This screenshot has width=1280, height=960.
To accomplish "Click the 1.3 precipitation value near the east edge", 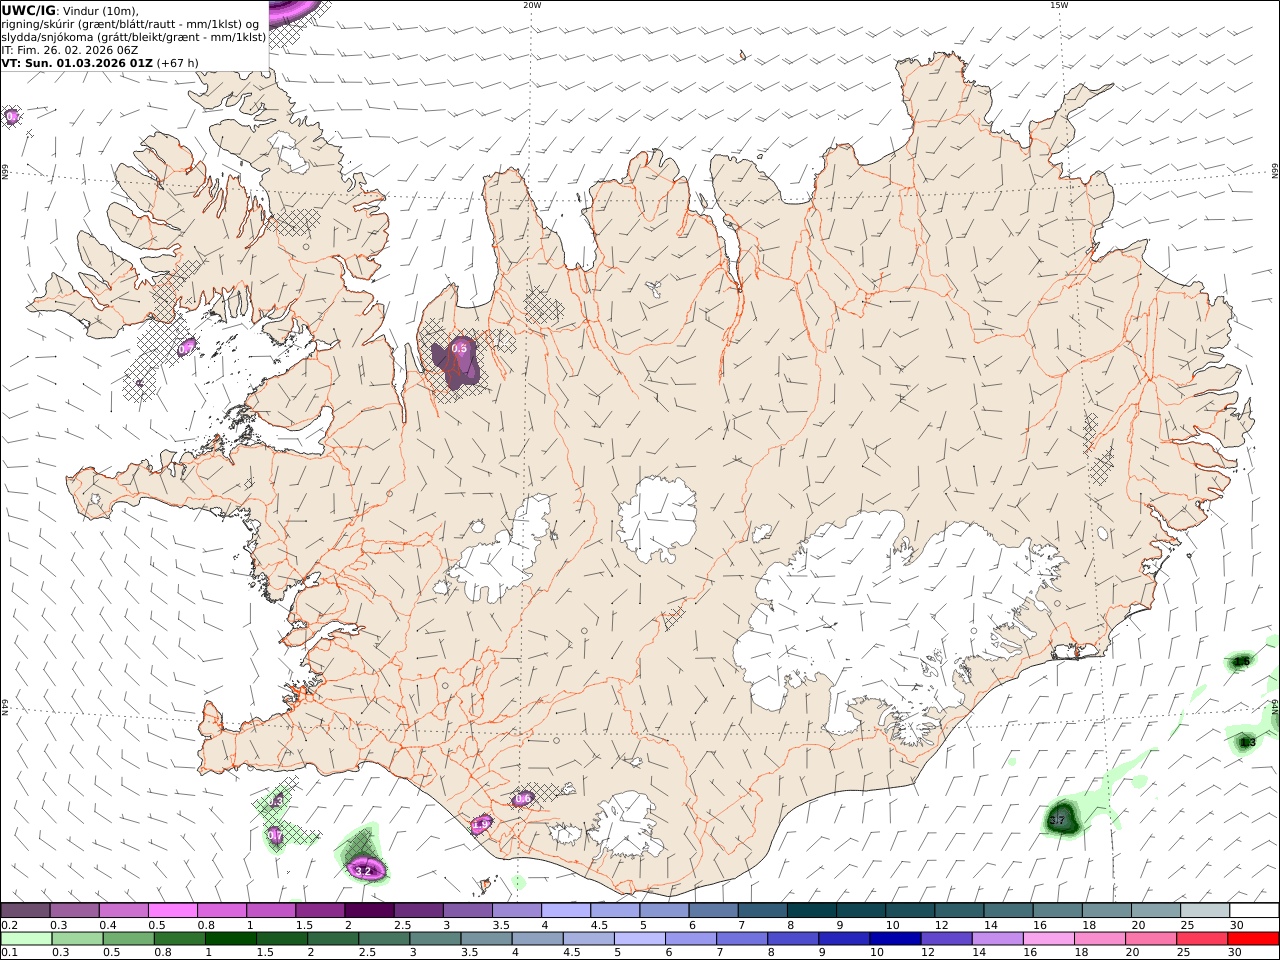I will (x=1247, y=742).
